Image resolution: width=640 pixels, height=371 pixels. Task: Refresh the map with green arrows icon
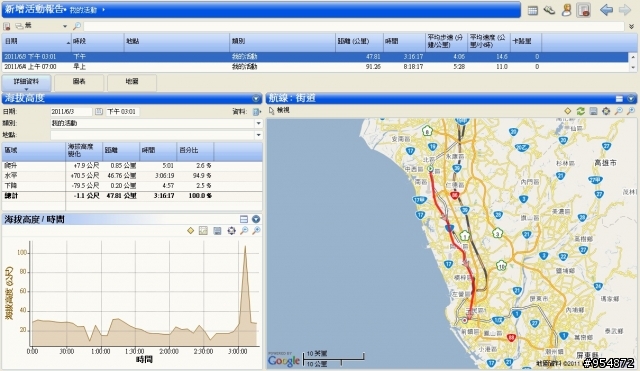point(580,111)
